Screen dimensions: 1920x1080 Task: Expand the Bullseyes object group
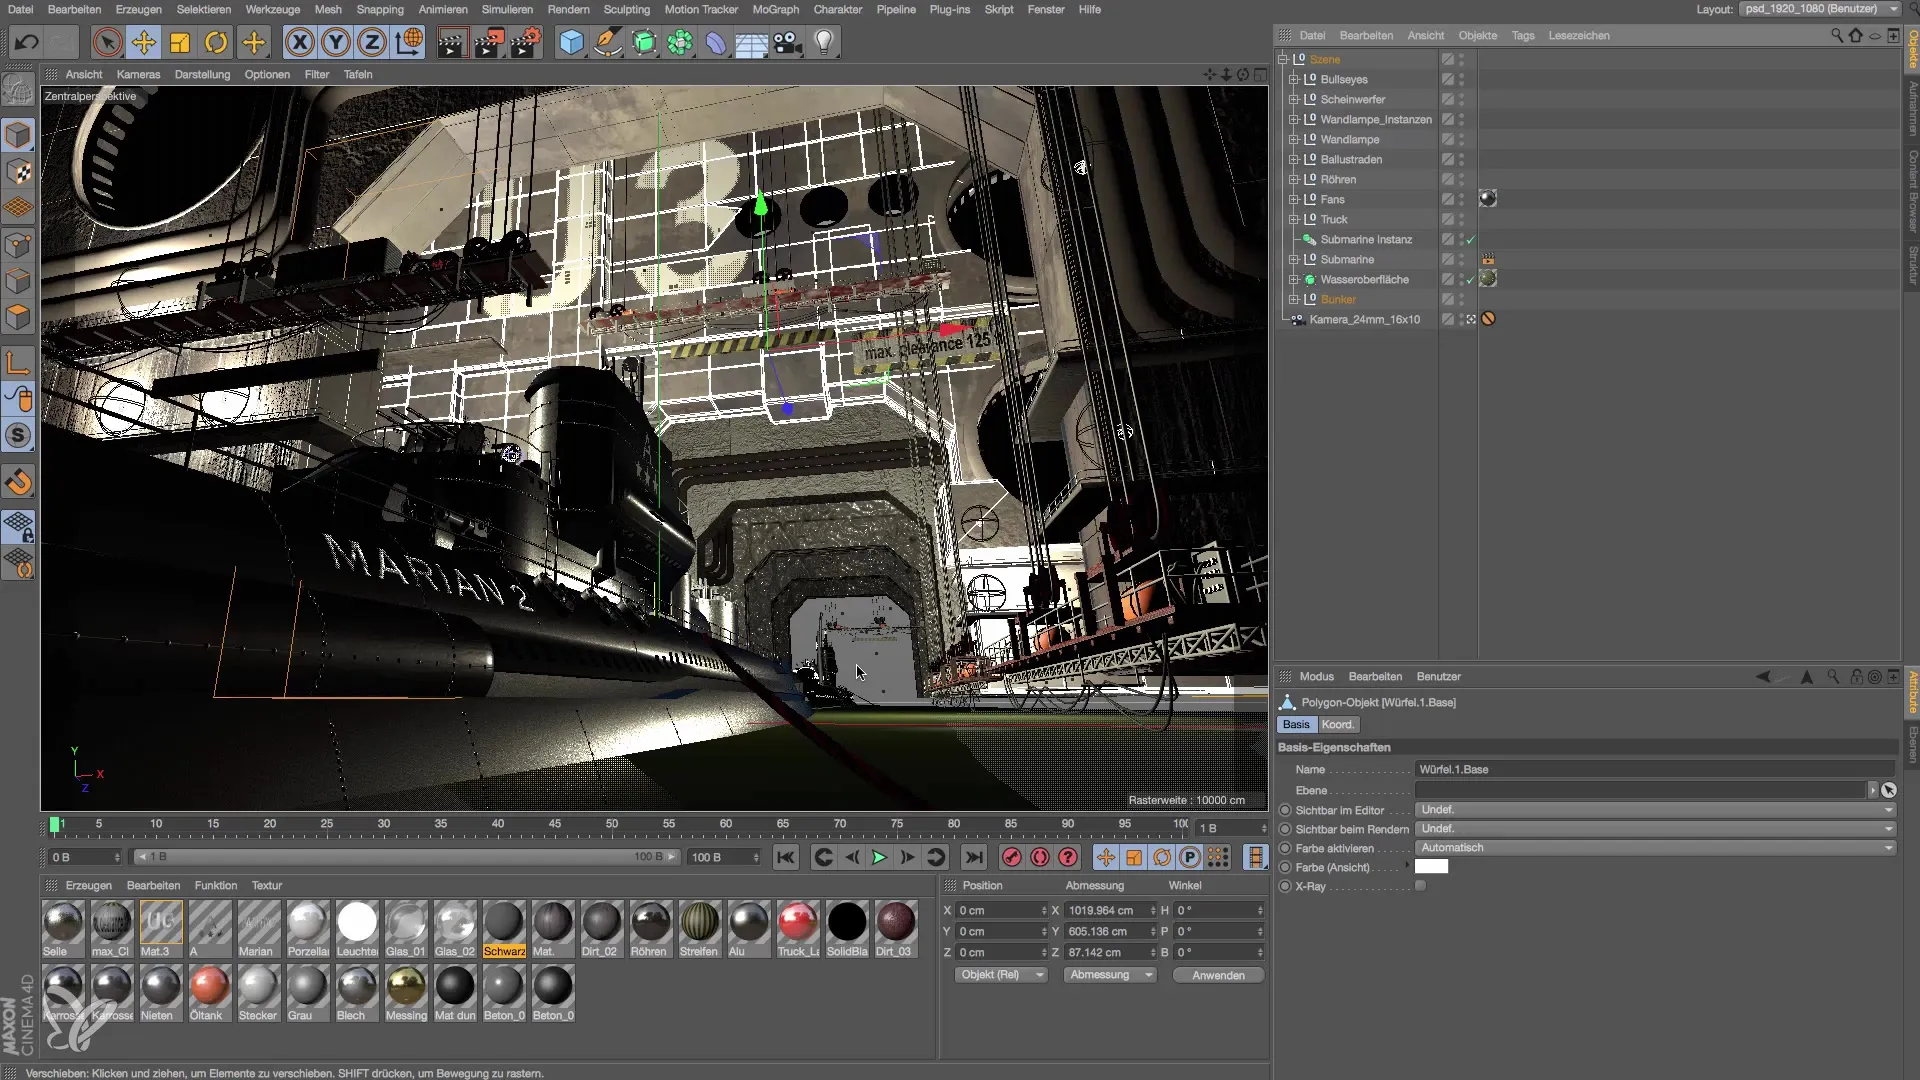(x=1293, y=79)
